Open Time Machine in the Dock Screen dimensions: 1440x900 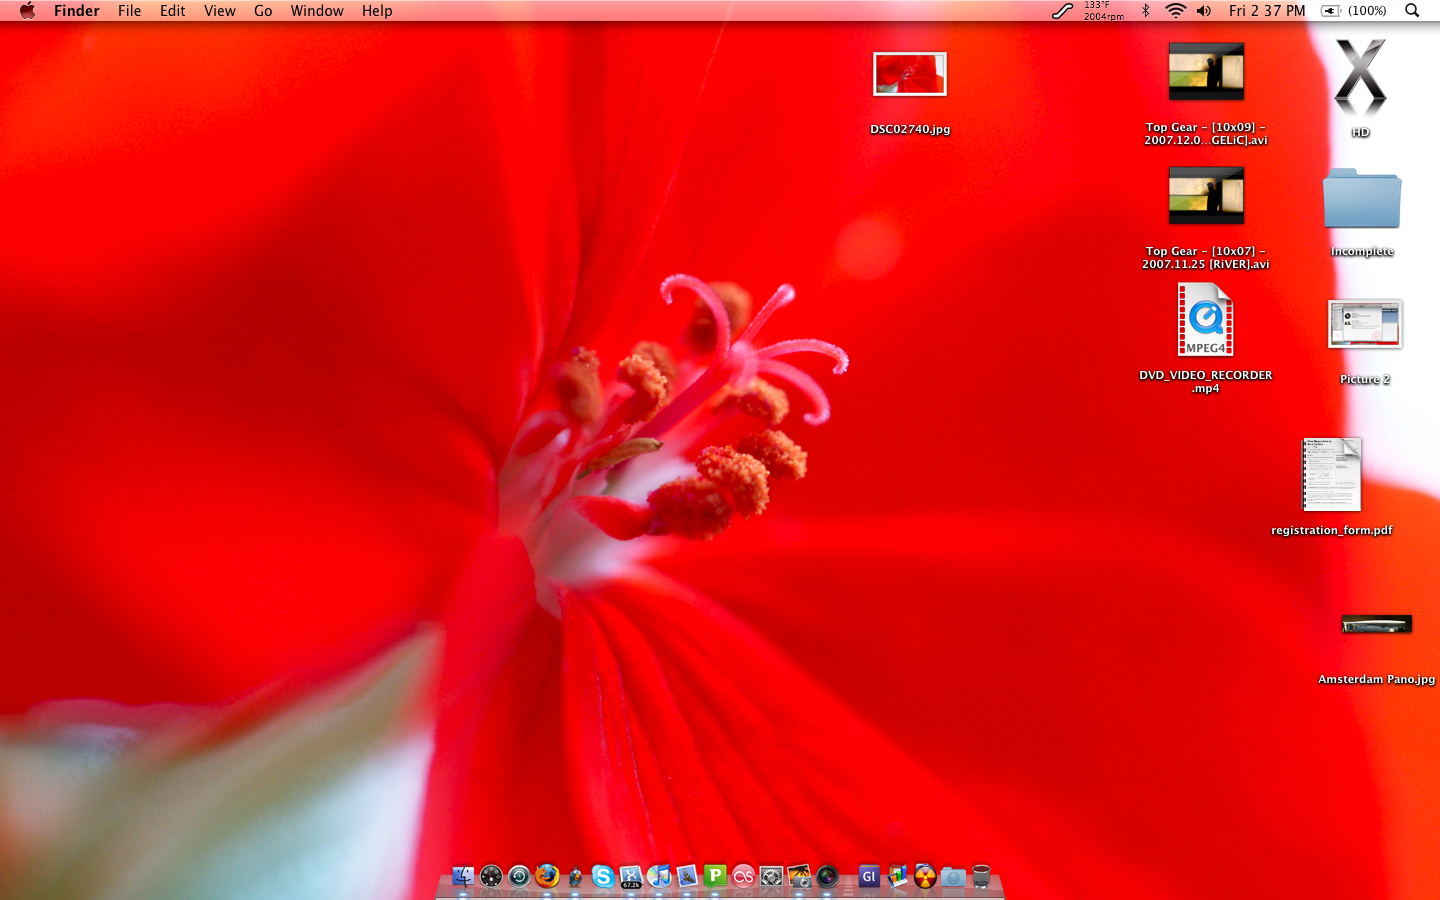coord(519,877)
